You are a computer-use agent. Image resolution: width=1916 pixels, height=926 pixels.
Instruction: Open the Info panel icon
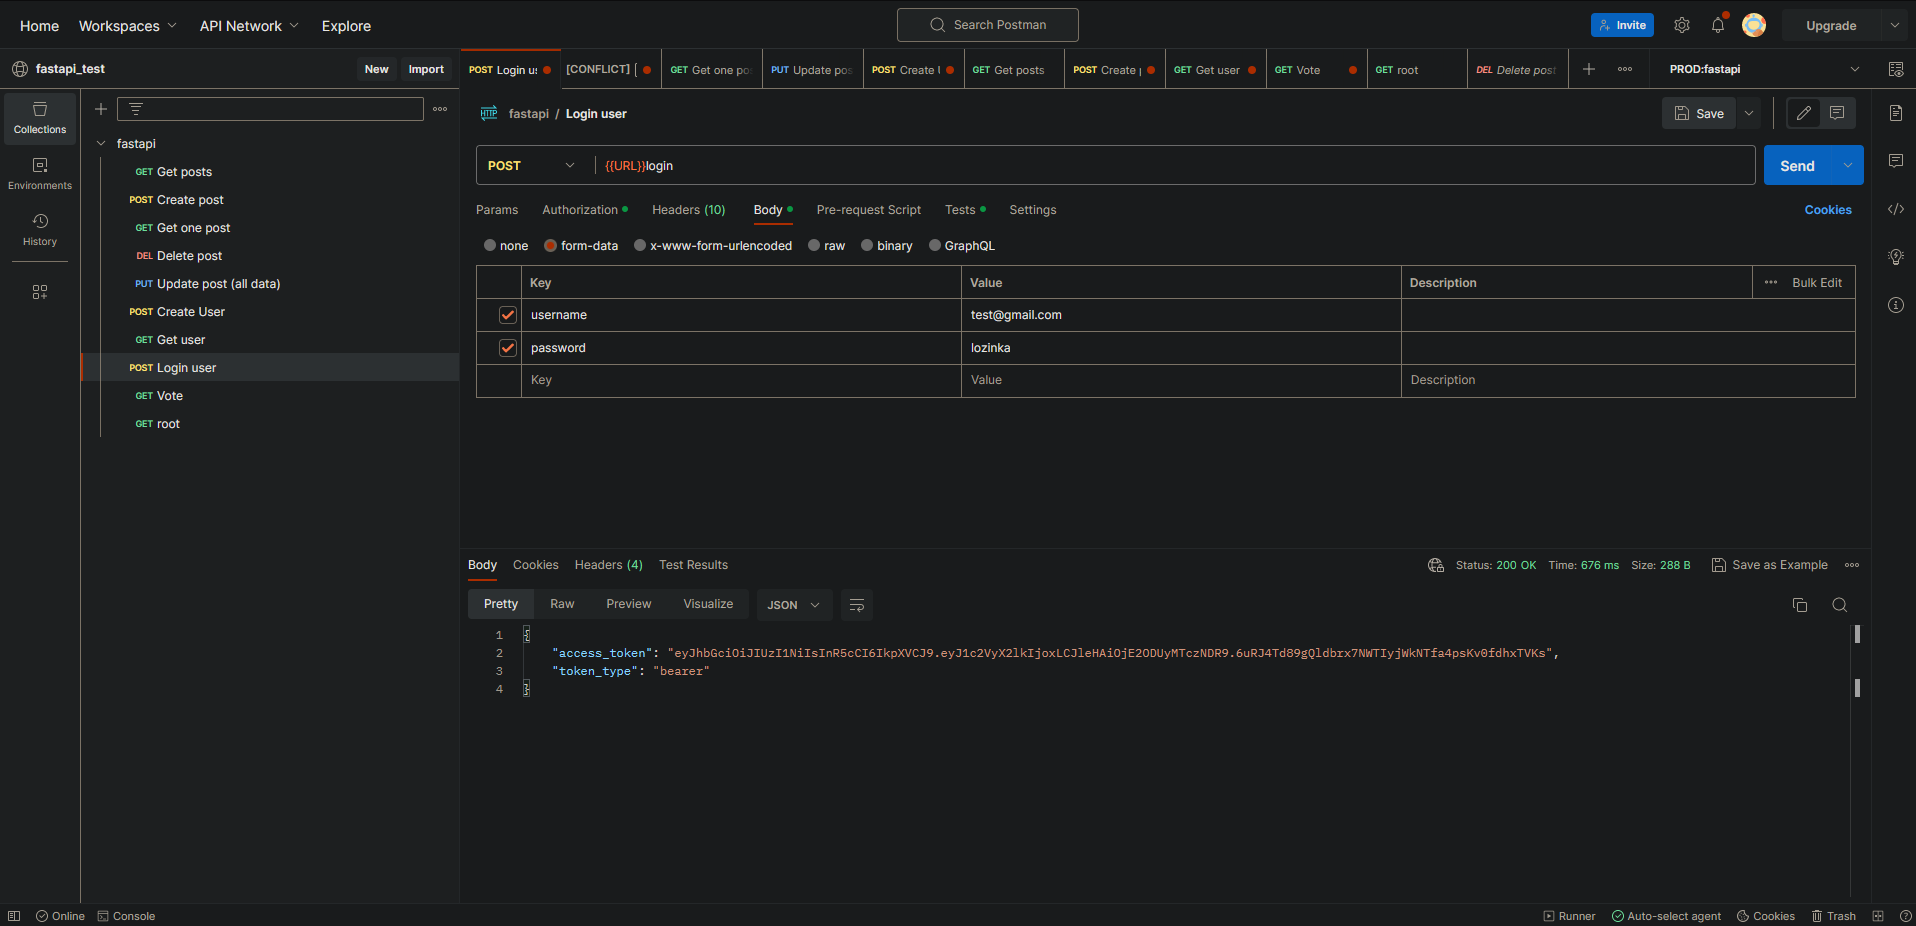click(1896, 305)
